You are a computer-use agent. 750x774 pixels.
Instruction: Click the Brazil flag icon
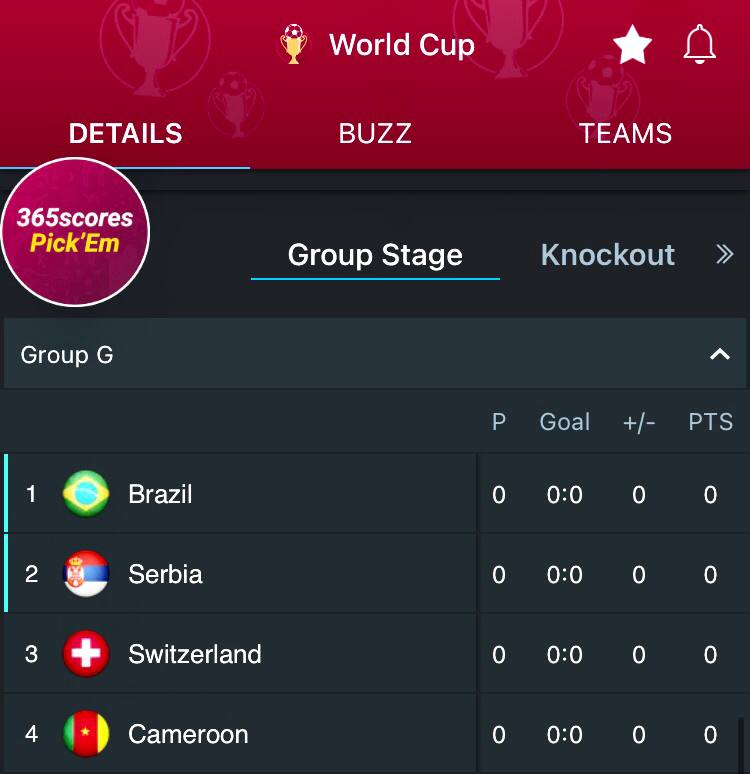86,494
